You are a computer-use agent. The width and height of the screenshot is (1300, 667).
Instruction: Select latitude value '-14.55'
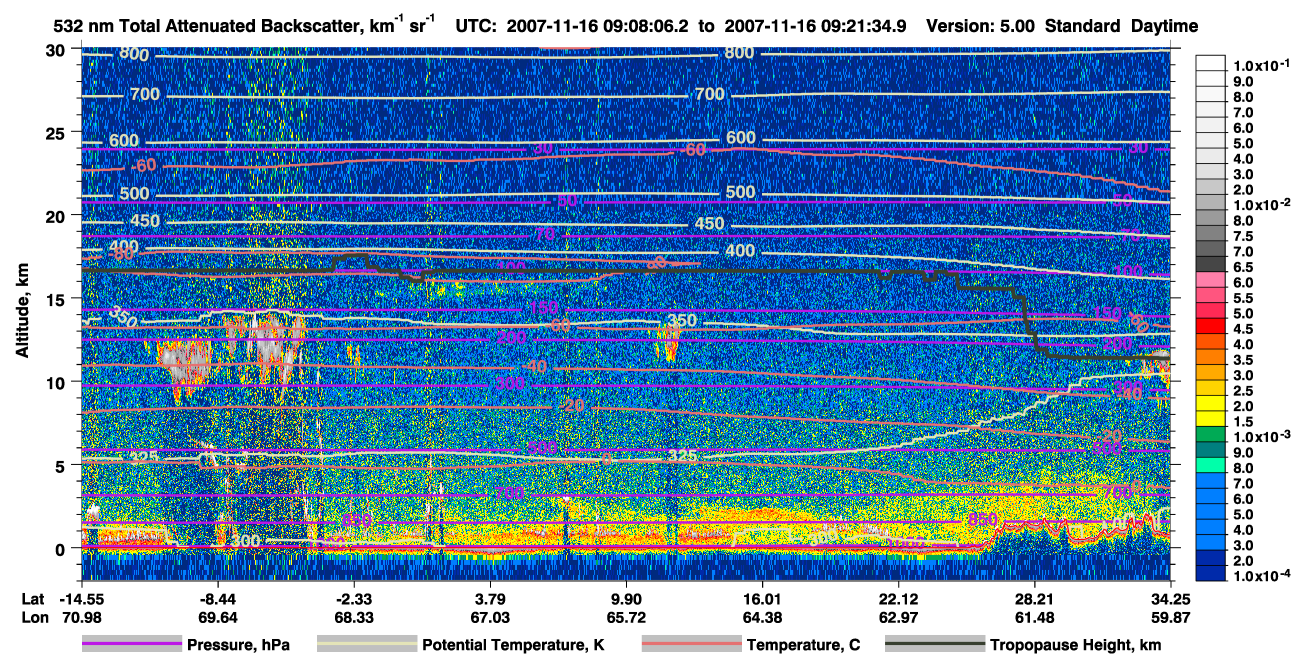pyautogui.click(x=81, y=598)
